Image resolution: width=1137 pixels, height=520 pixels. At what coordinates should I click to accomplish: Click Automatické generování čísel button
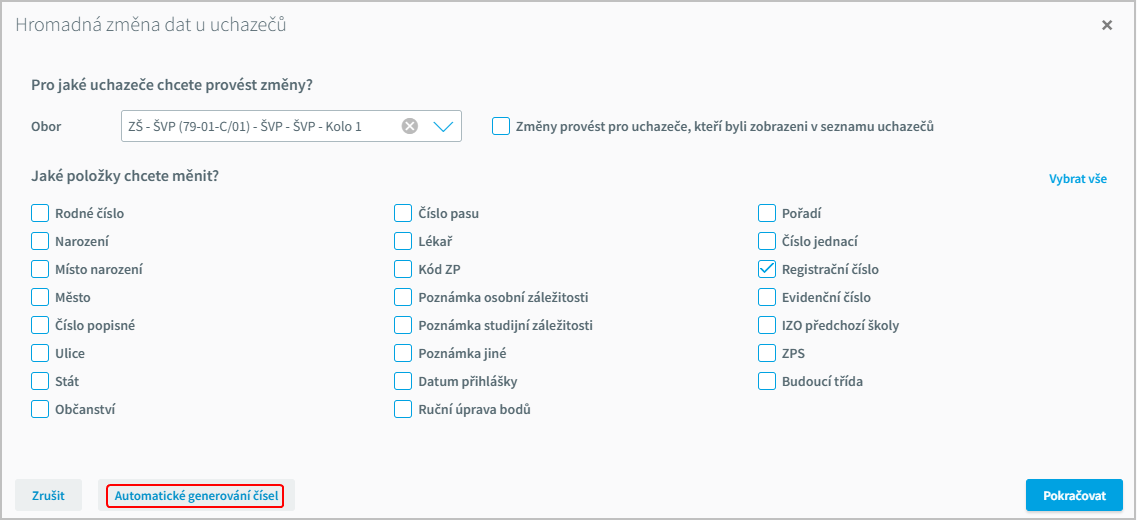196,496
